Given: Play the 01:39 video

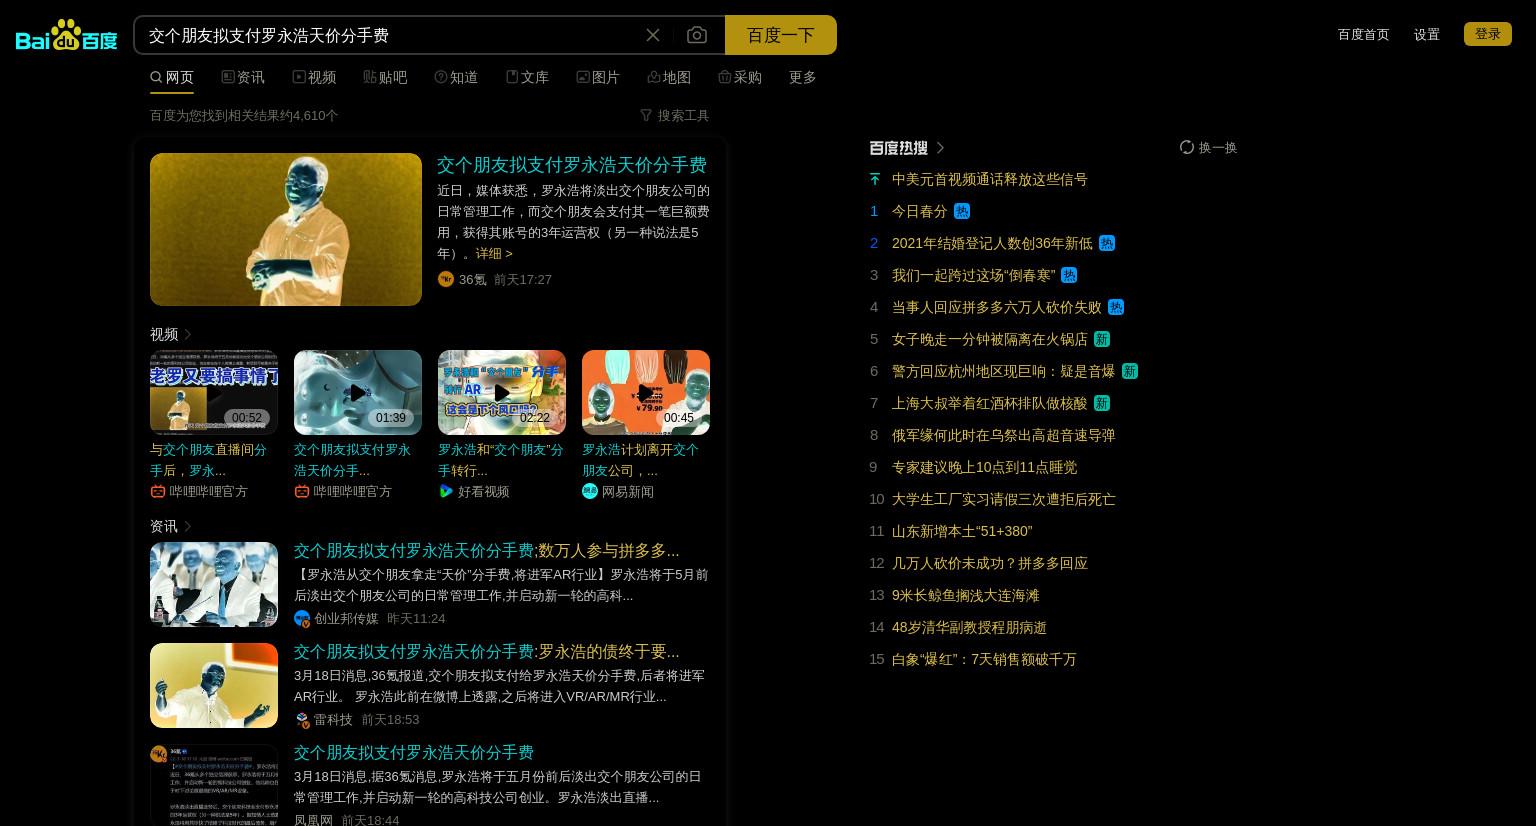Looking at the screenshot, I should click(358, 392).
